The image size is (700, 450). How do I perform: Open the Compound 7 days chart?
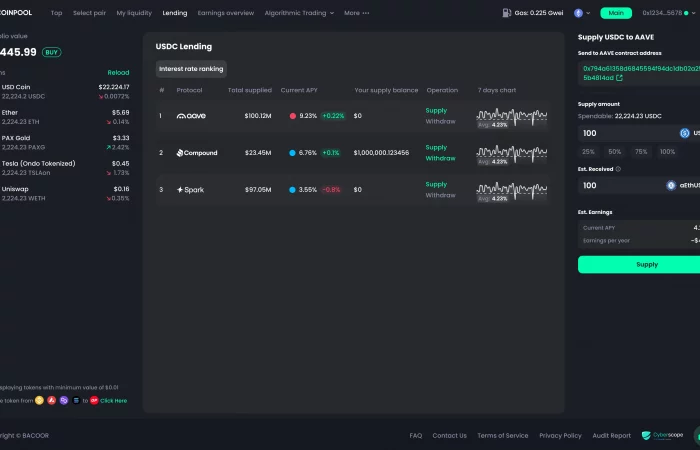point(512,155)
